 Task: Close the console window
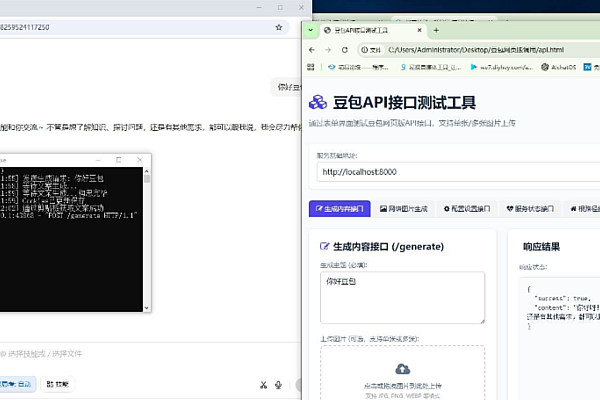(140, 160)
